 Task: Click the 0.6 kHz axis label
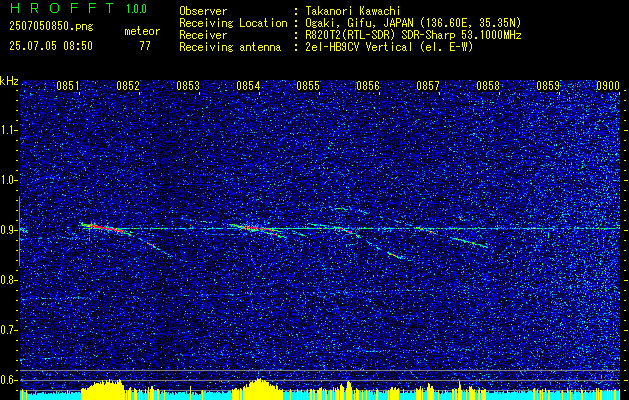[x=9, y=380]
